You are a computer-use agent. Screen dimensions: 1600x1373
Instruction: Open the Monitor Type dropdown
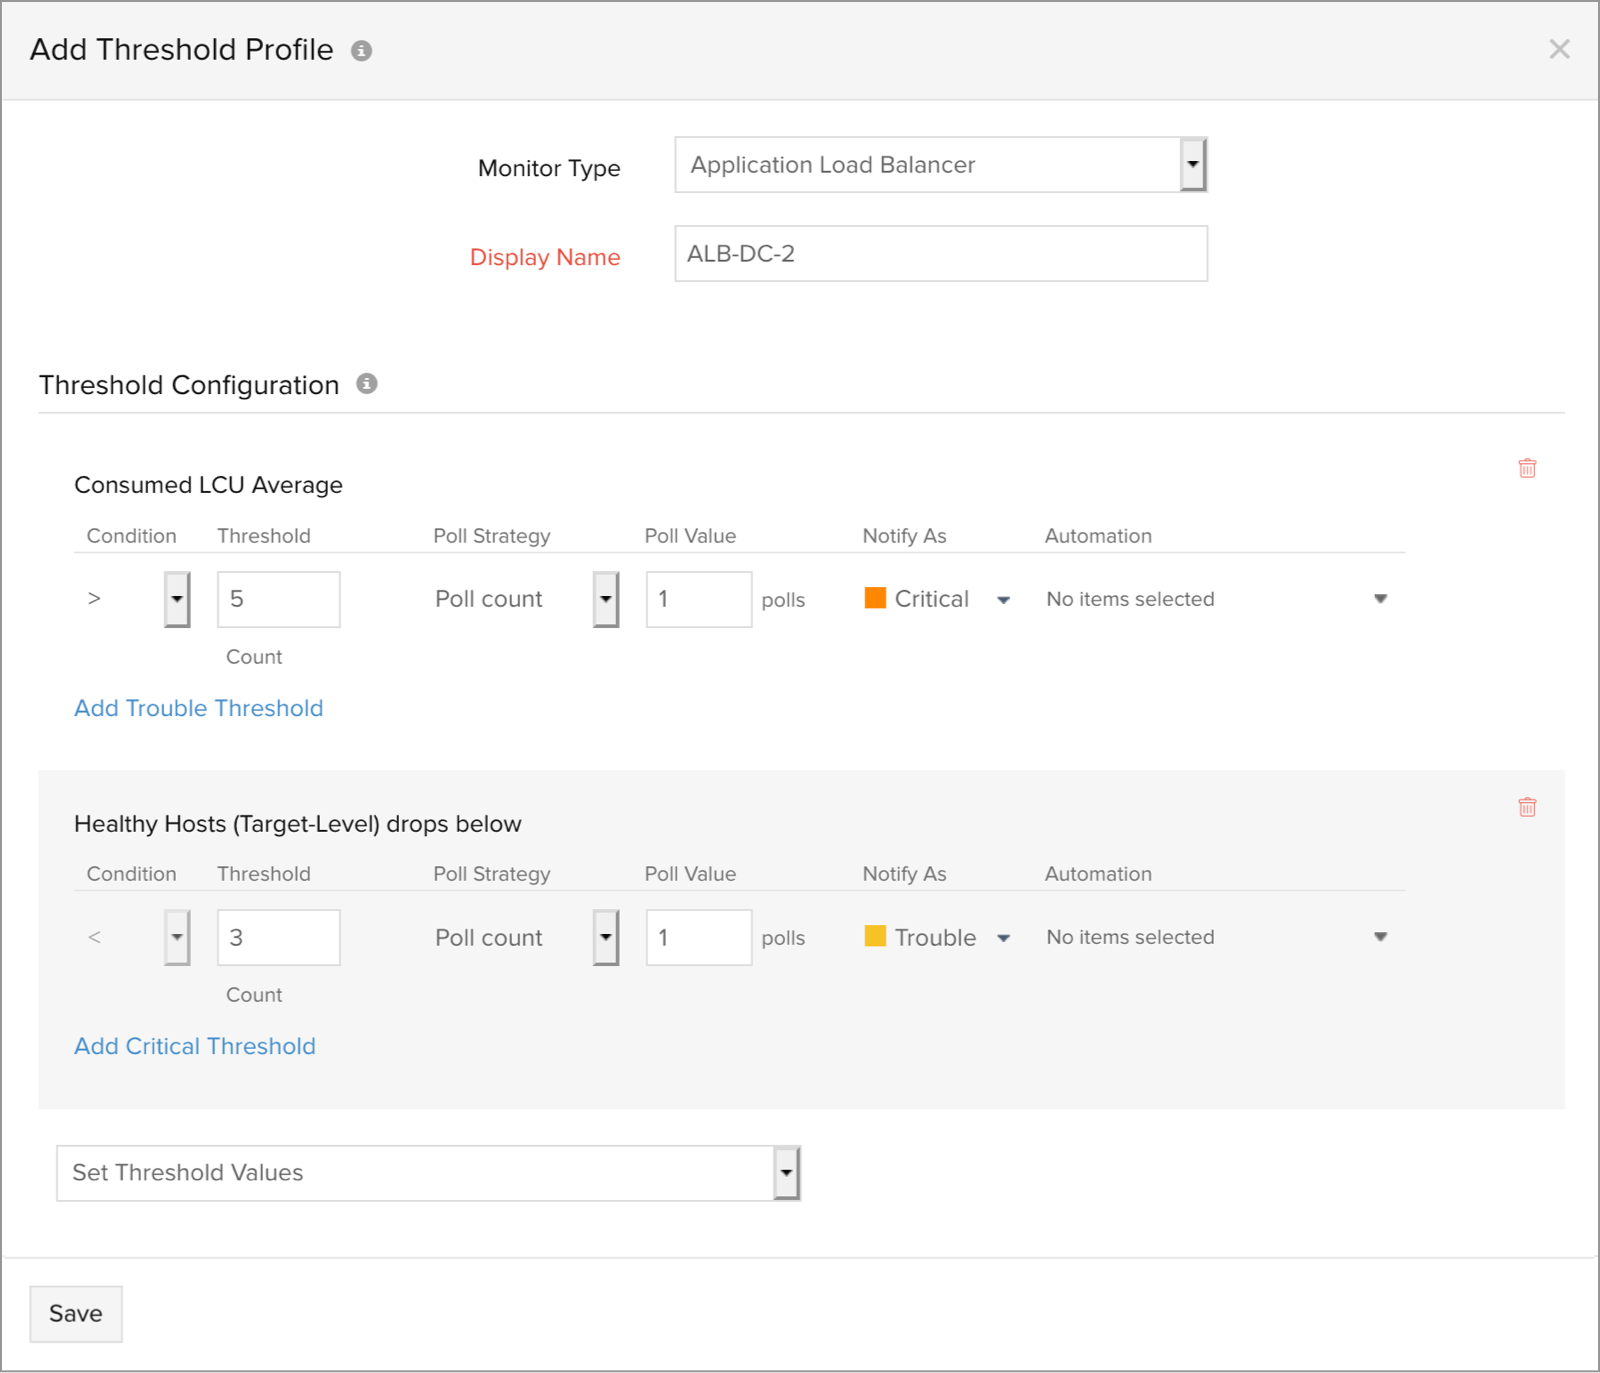(x=1192, y=165)
